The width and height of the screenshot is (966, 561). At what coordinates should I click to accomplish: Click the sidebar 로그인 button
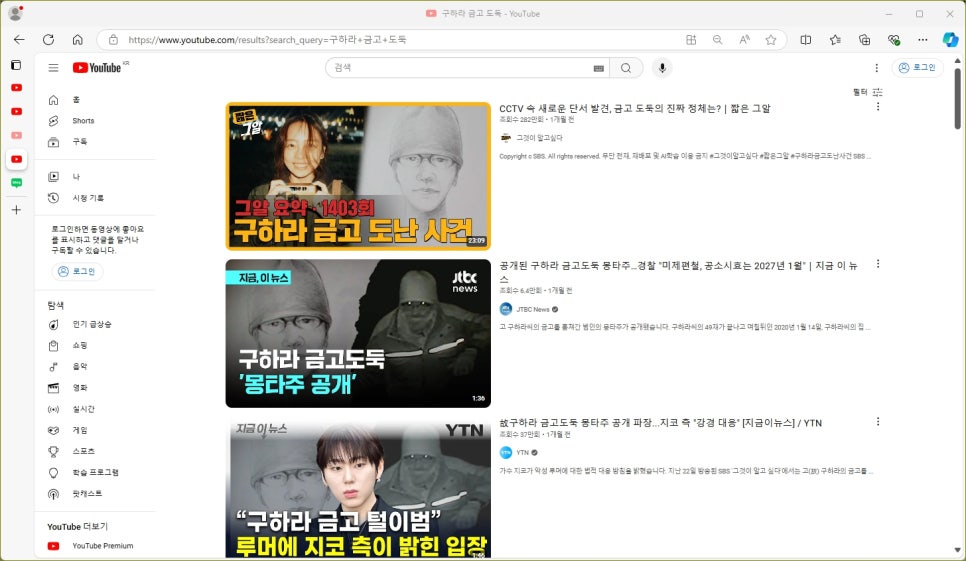click(x=77, y=272)
